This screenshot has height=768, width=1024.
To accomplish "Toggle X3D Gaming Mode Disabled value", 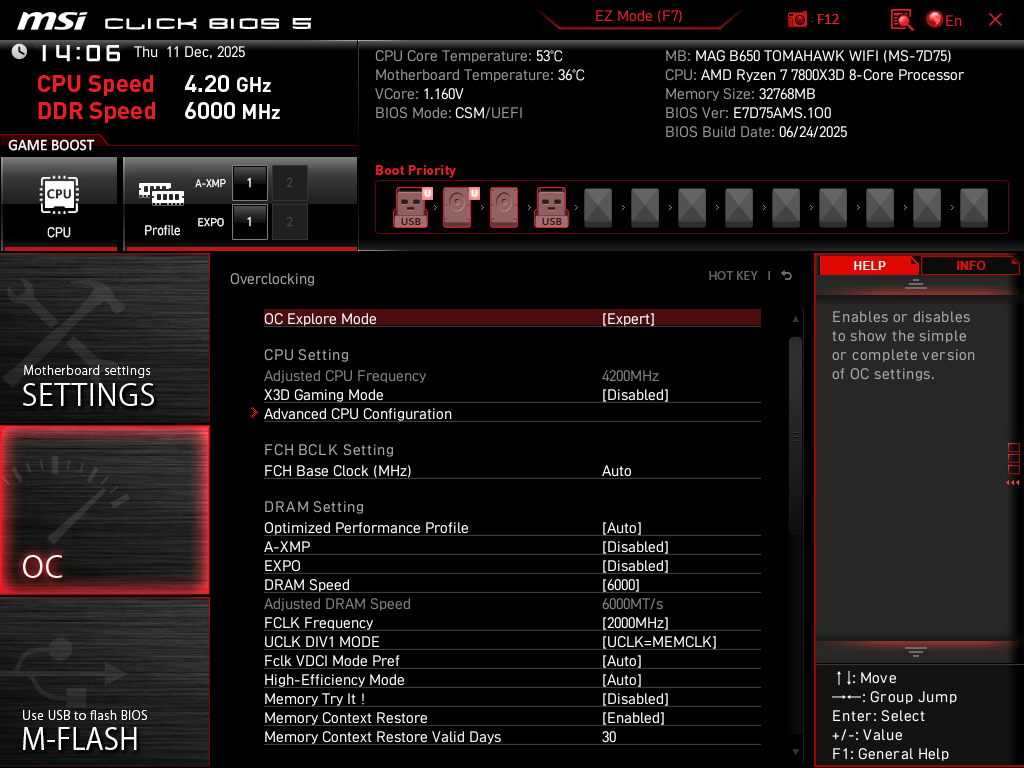I will tap(635, 395).
